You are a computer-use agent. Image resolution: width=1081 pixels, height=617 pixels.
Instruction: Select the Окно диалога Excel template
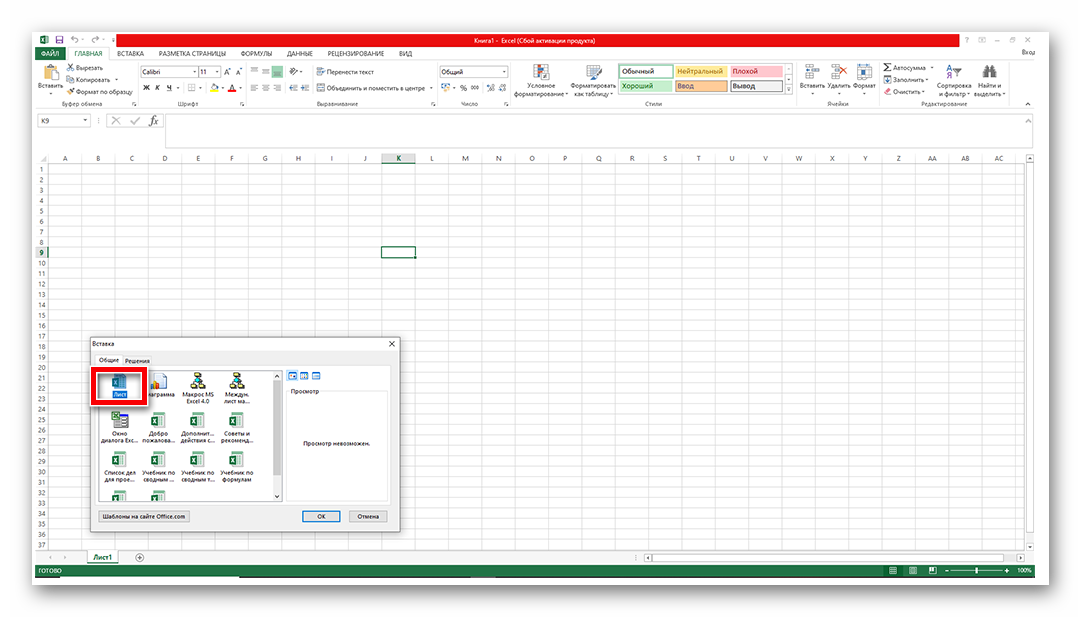click(120, 427)
